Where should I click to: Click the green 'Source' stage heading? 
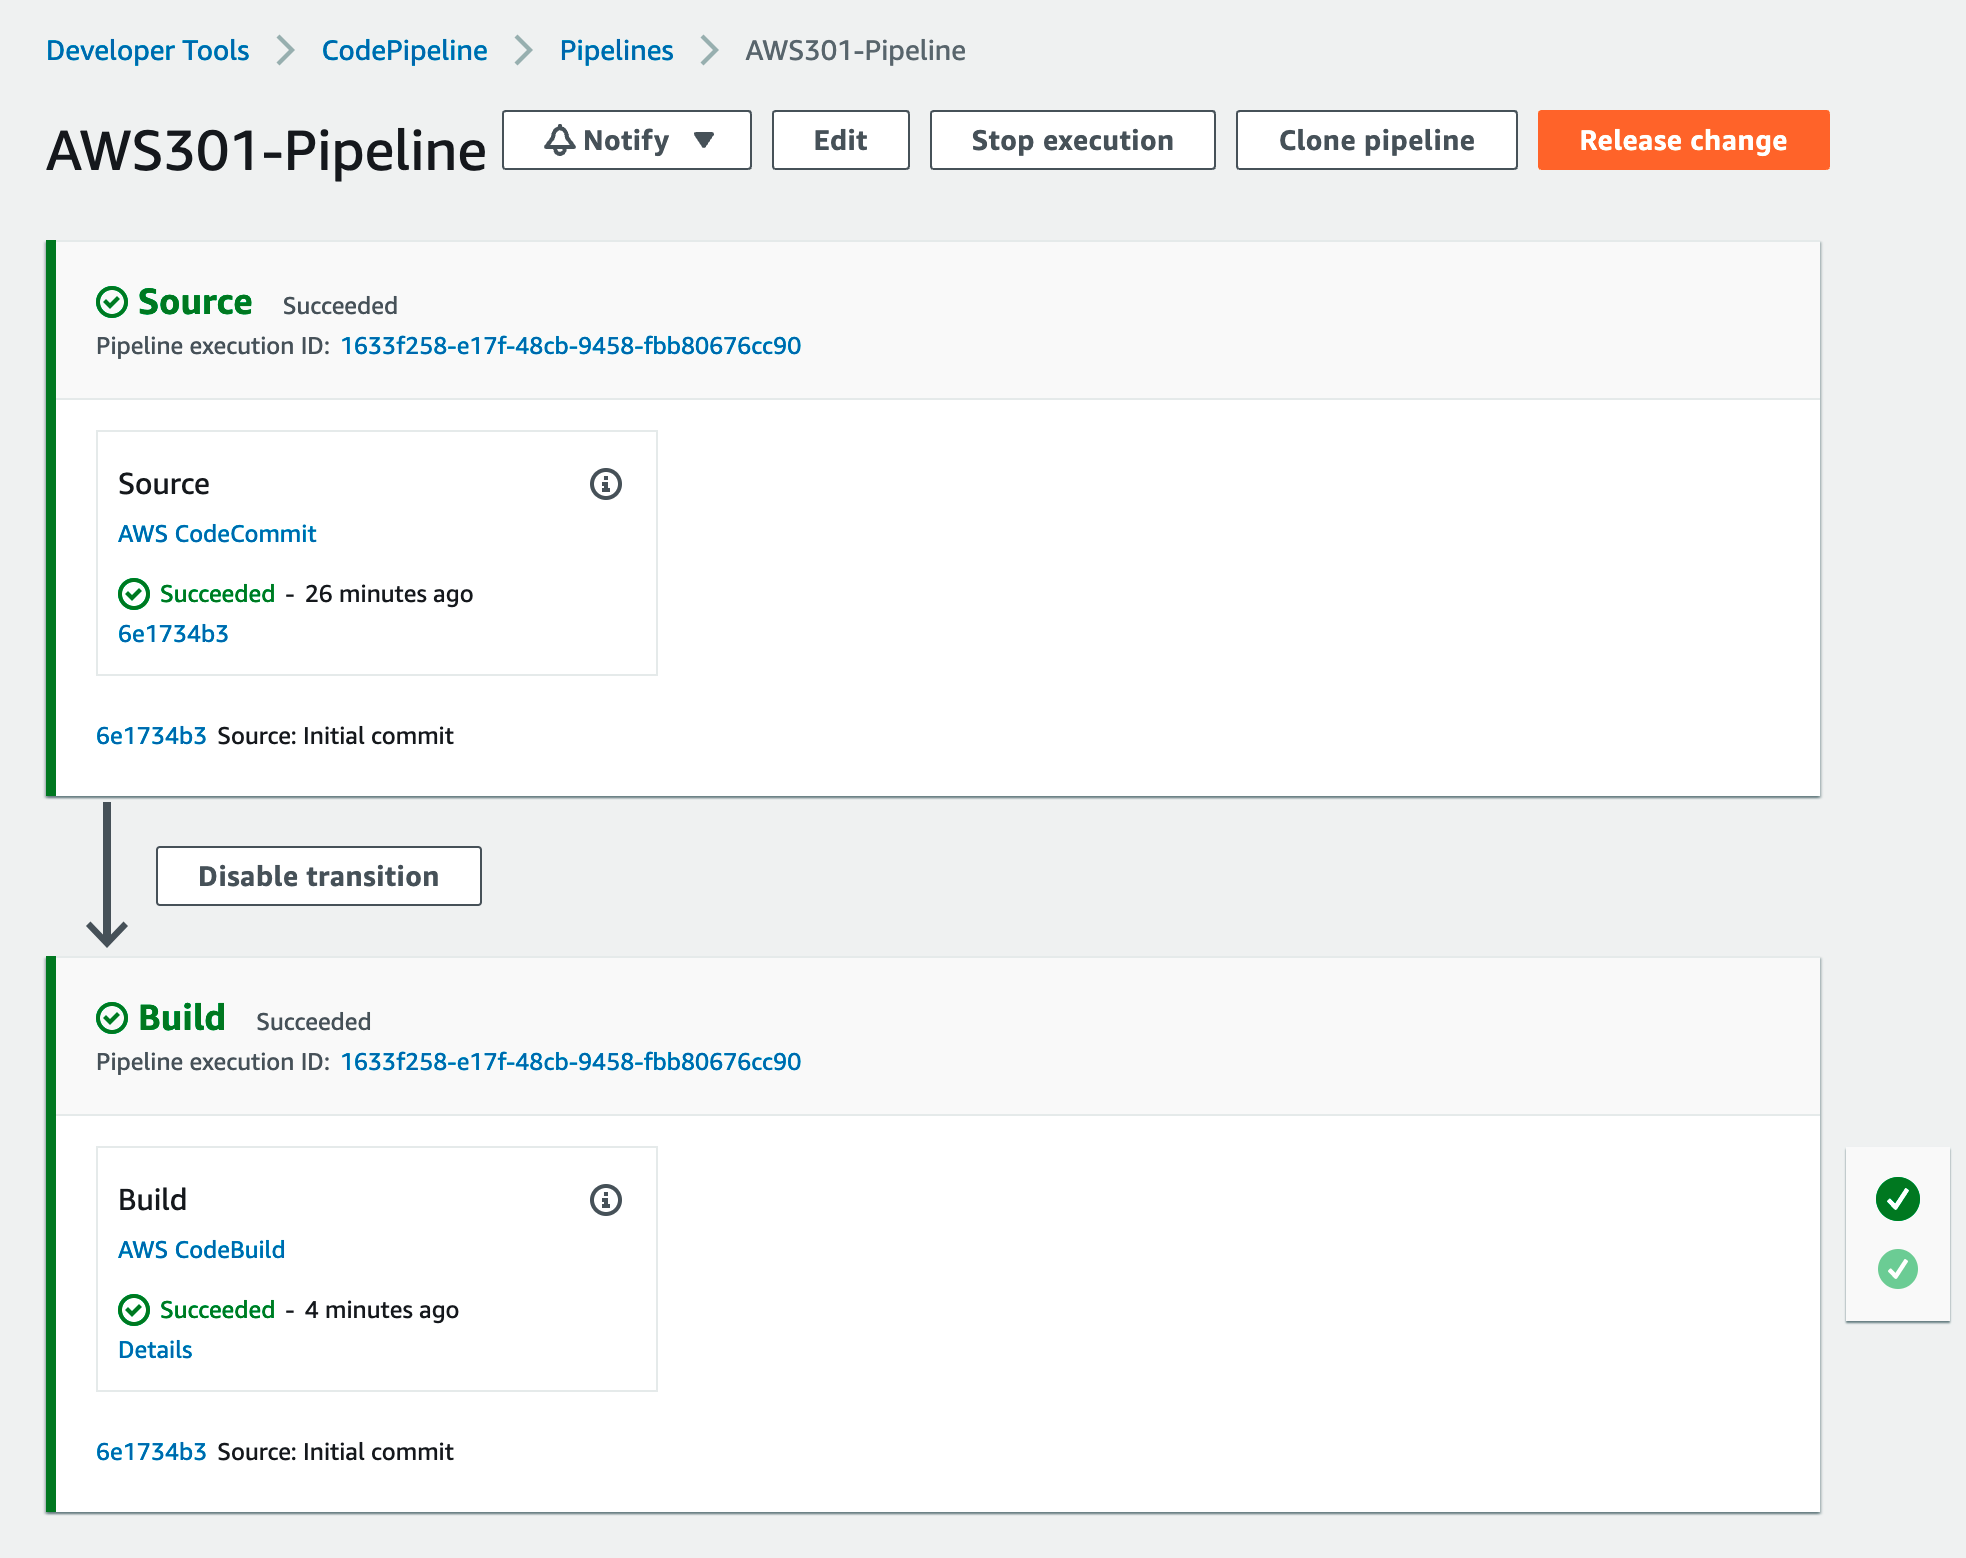pos(195,302)
